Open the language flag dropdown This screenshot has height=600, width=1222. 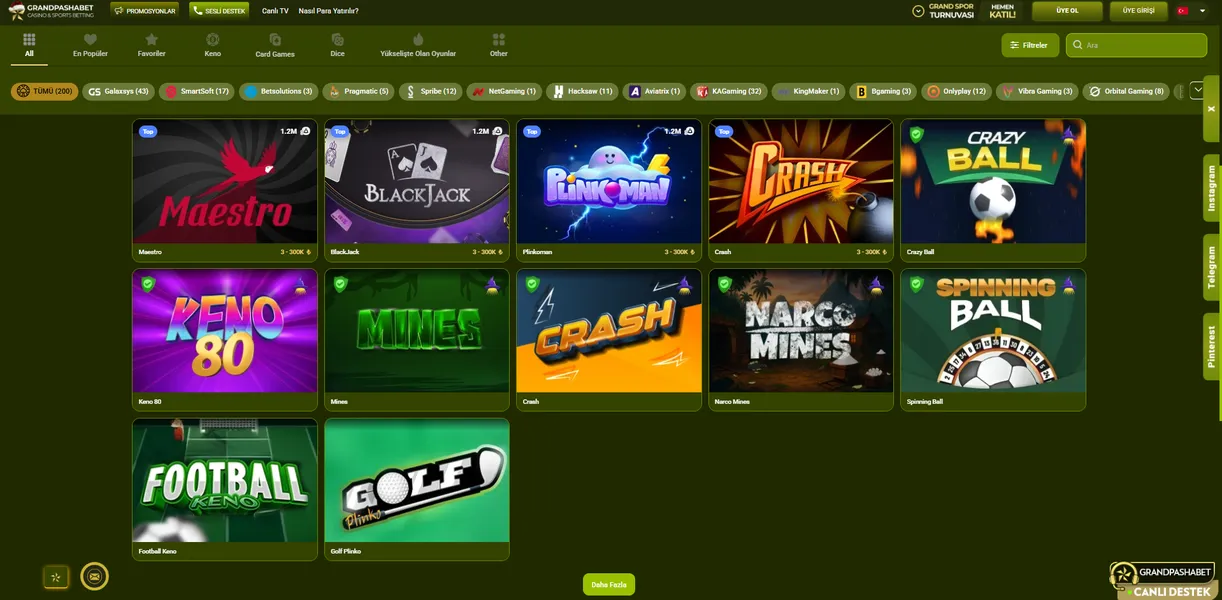[1182, 11]
